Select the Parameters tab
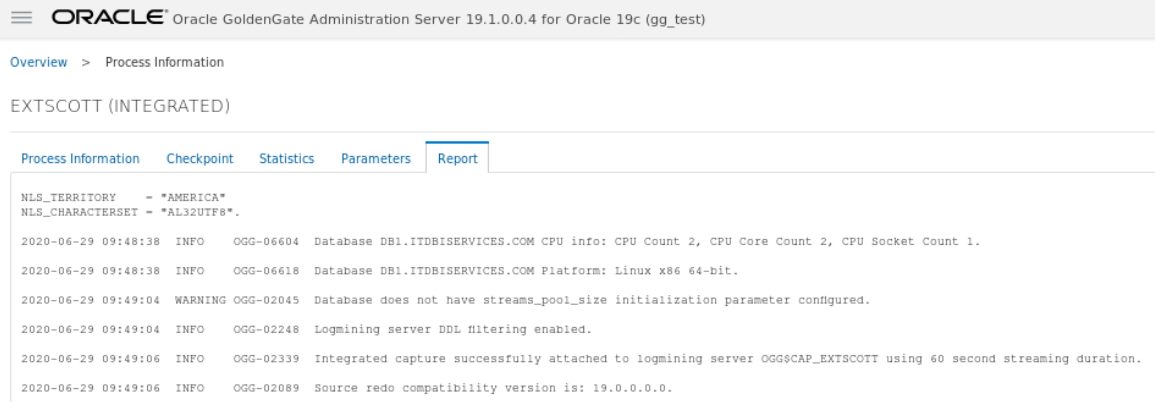1155x409 pixels. [376, 158]
